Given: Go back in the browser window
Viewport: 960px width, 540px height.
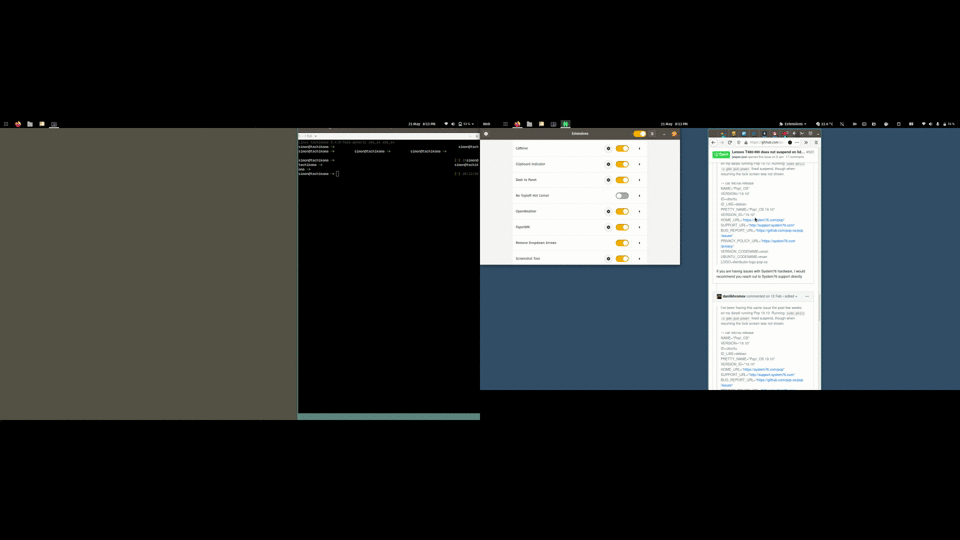Looking at the screenshot, I should point(713,142).
